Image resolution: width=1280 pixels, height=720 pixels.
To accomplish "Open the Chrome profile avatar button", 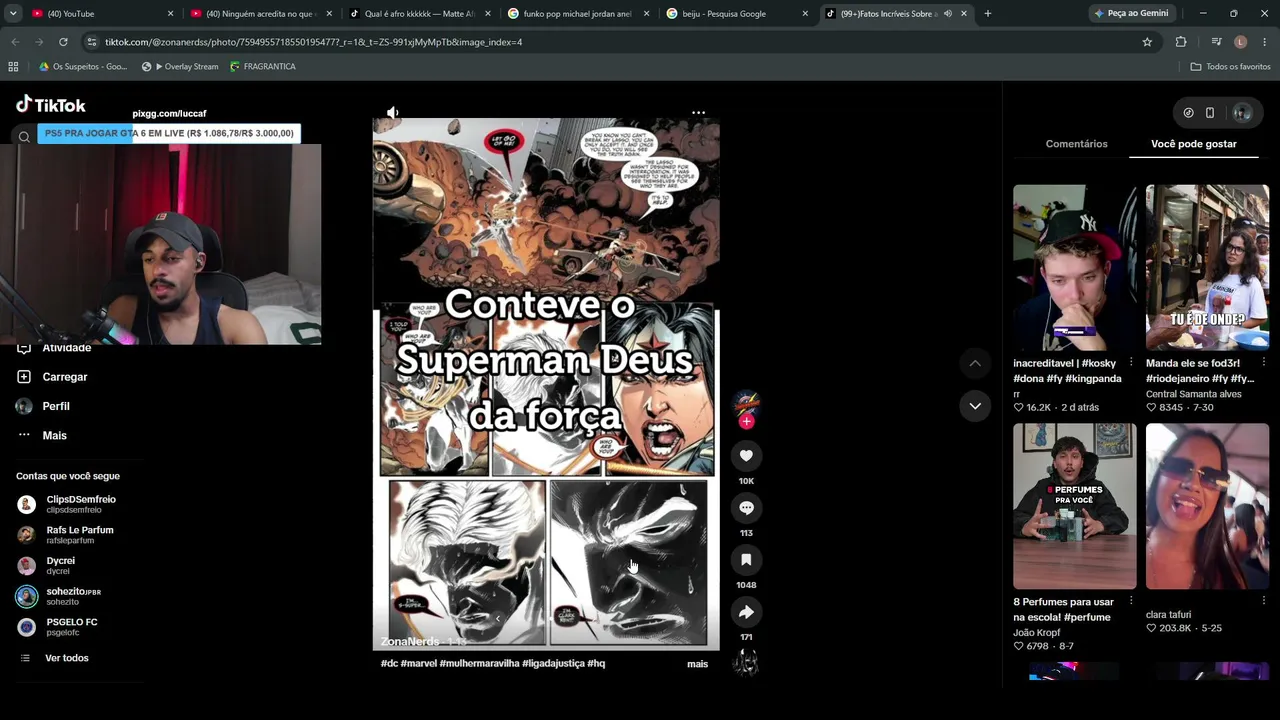I will [x=1240, y=42].
